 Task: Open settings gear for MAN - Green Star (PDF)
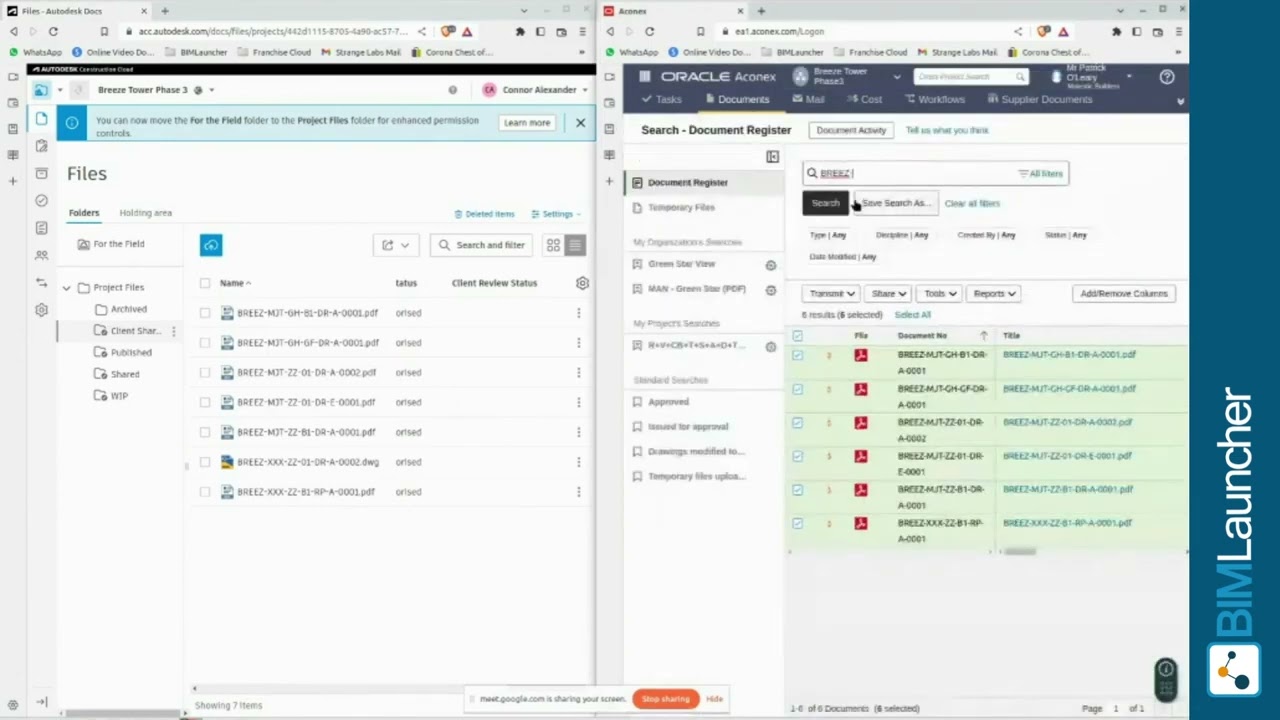pyautogui.click(x=770, y=290)
